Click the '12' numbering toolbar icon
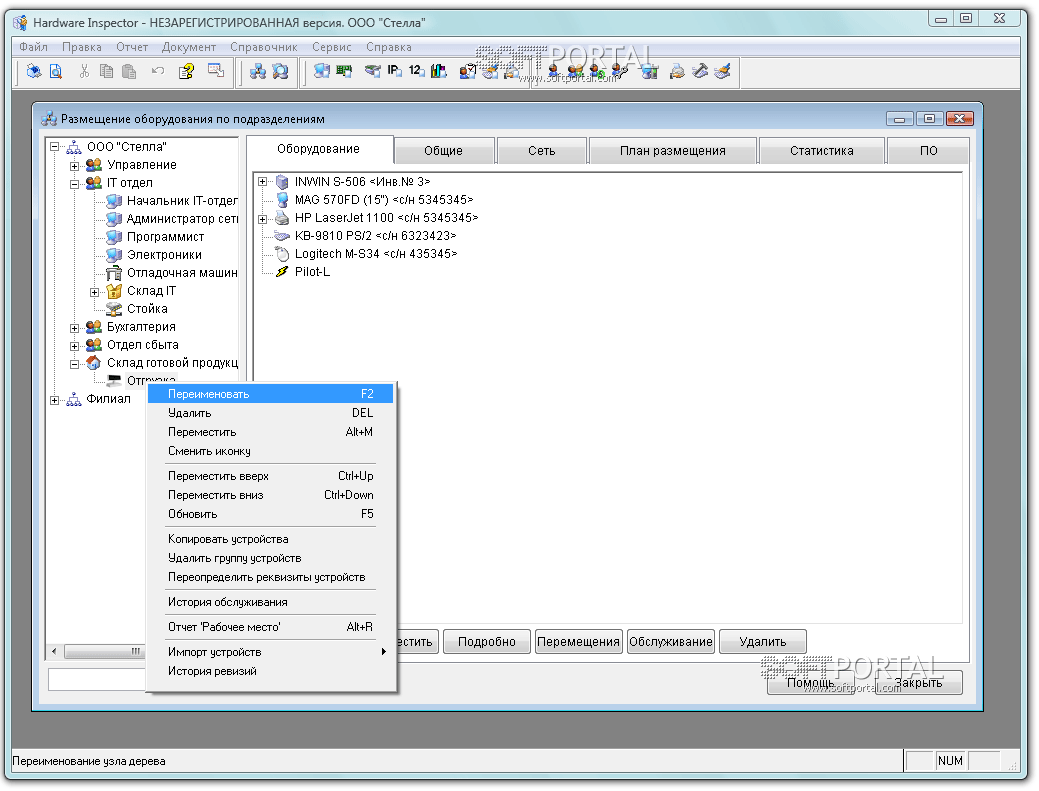Screen dimensions: 1039x791 tap(416, 71)
